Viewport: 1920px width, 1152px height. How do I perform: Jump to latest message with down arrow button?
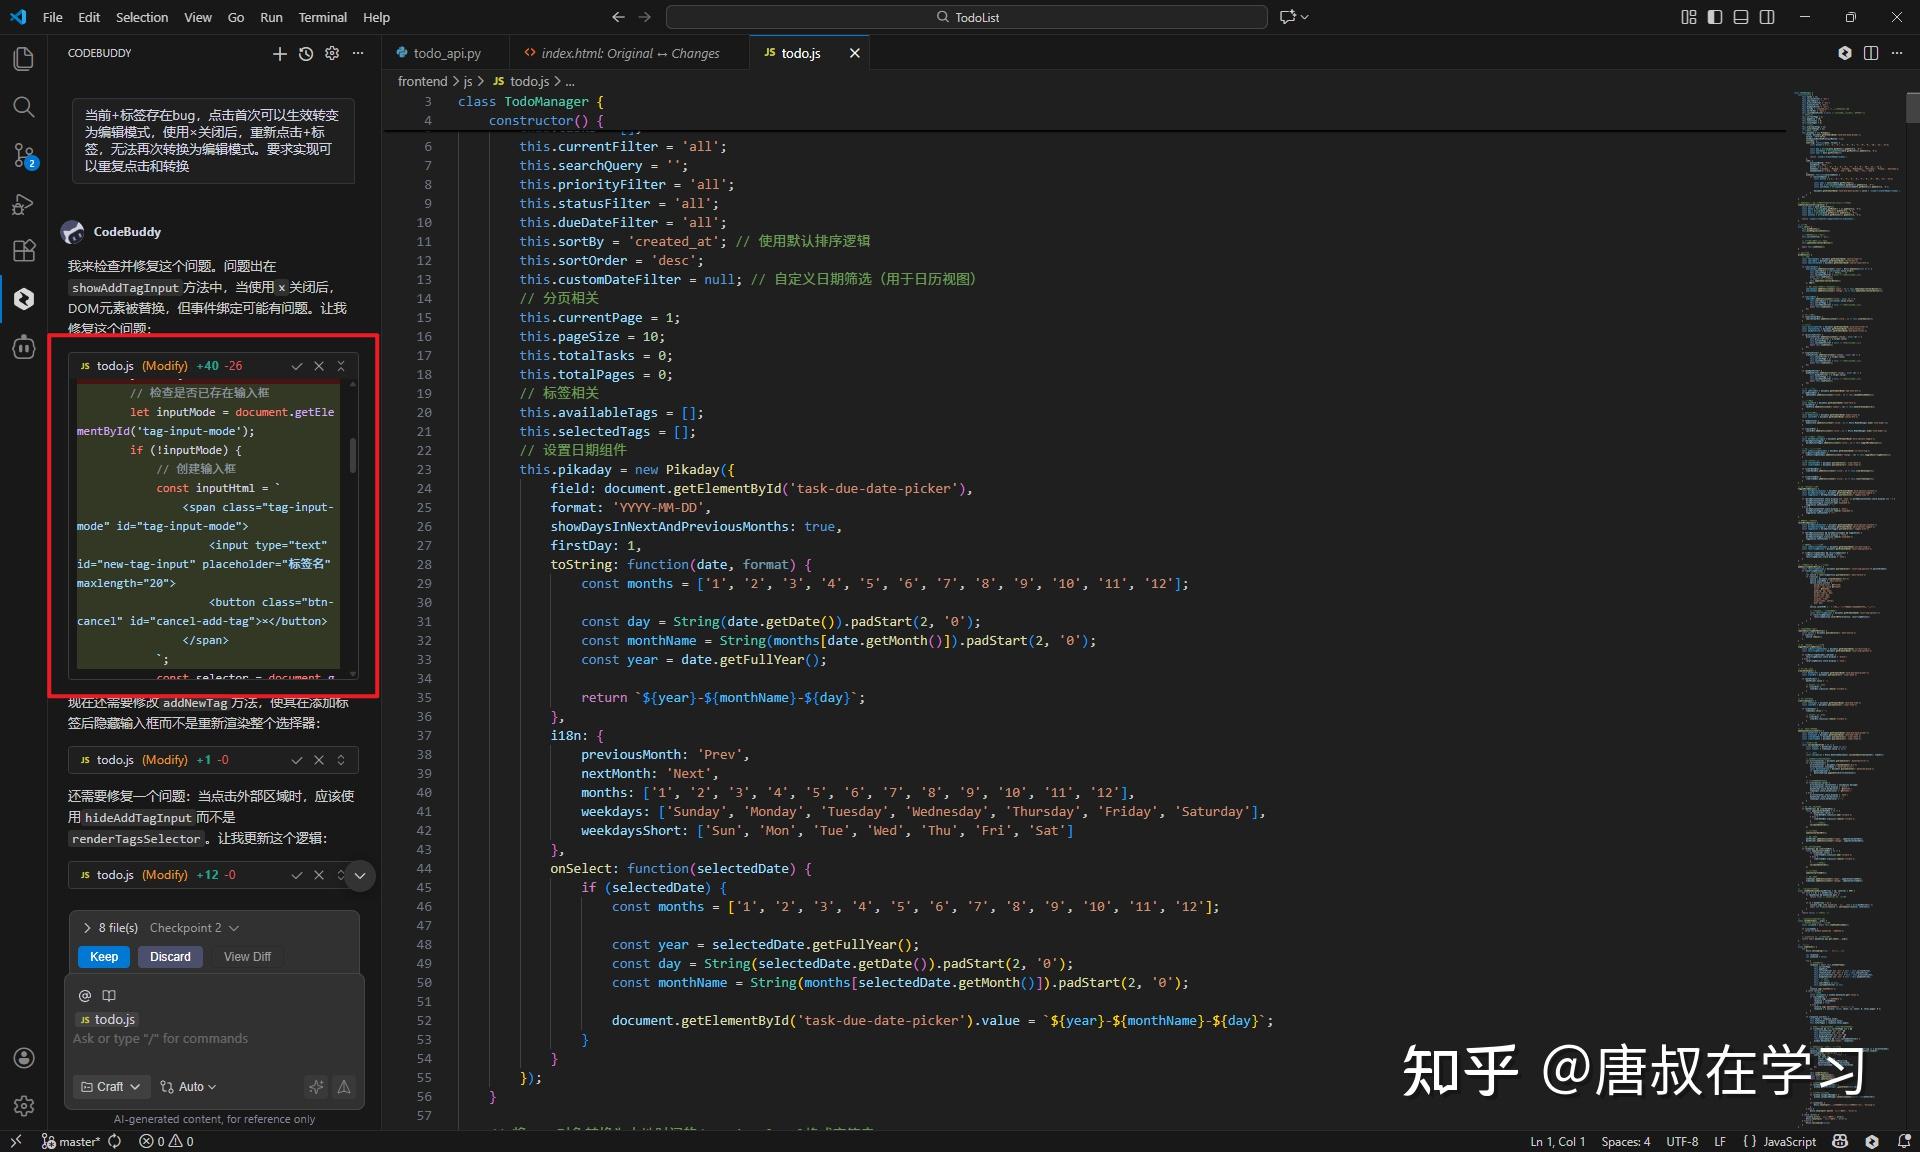click(360, 876)
